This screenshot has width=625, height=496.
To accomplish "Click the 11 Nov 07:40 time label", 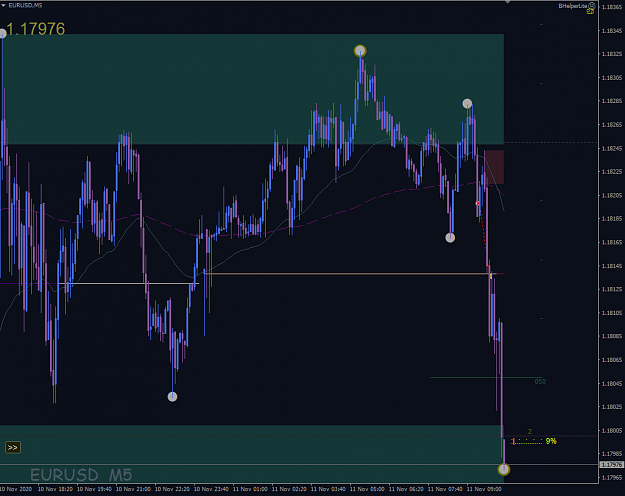I will (445, 489).
